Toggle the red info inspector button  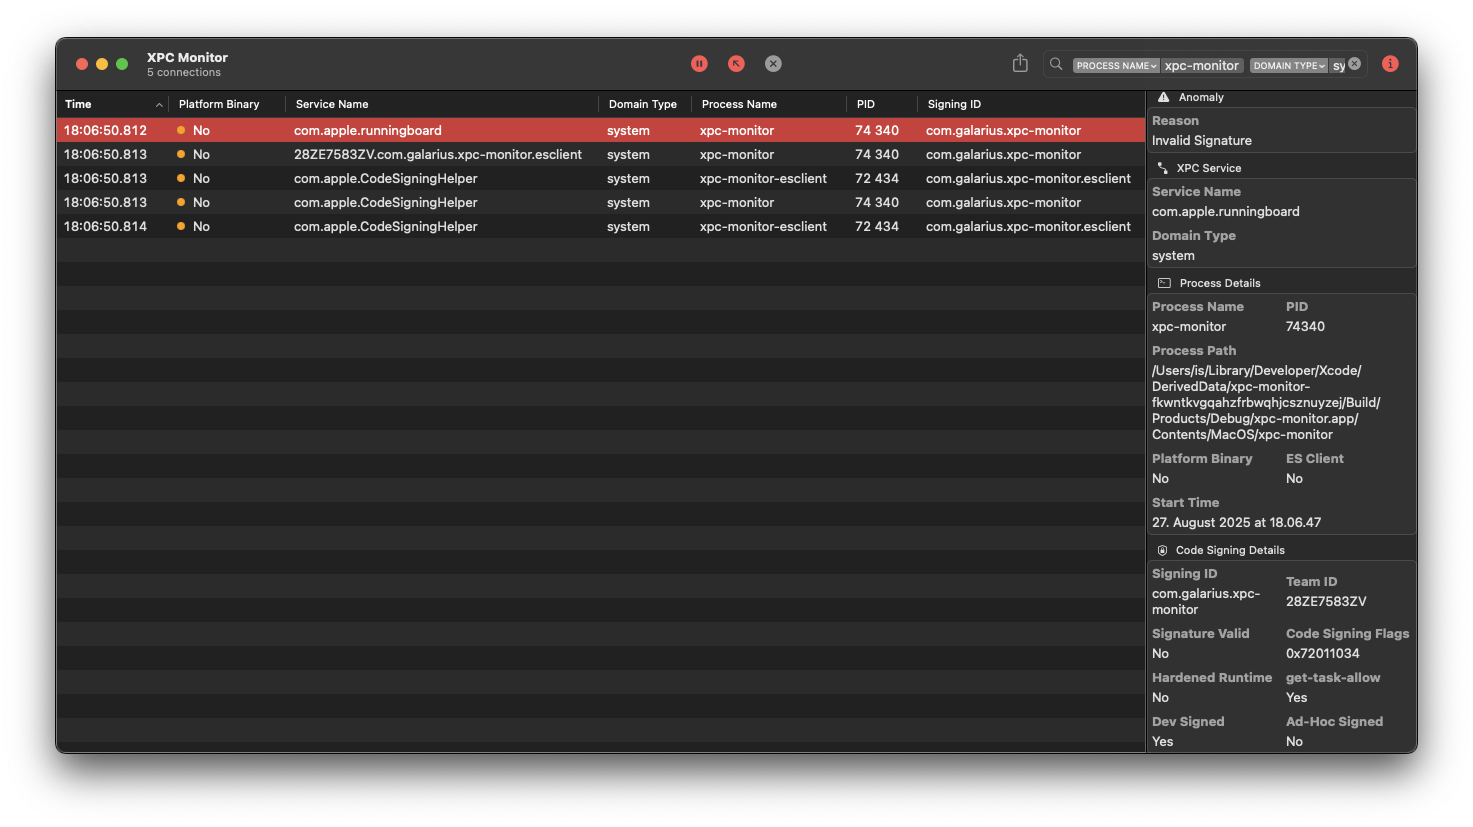tap(1390, 64)
